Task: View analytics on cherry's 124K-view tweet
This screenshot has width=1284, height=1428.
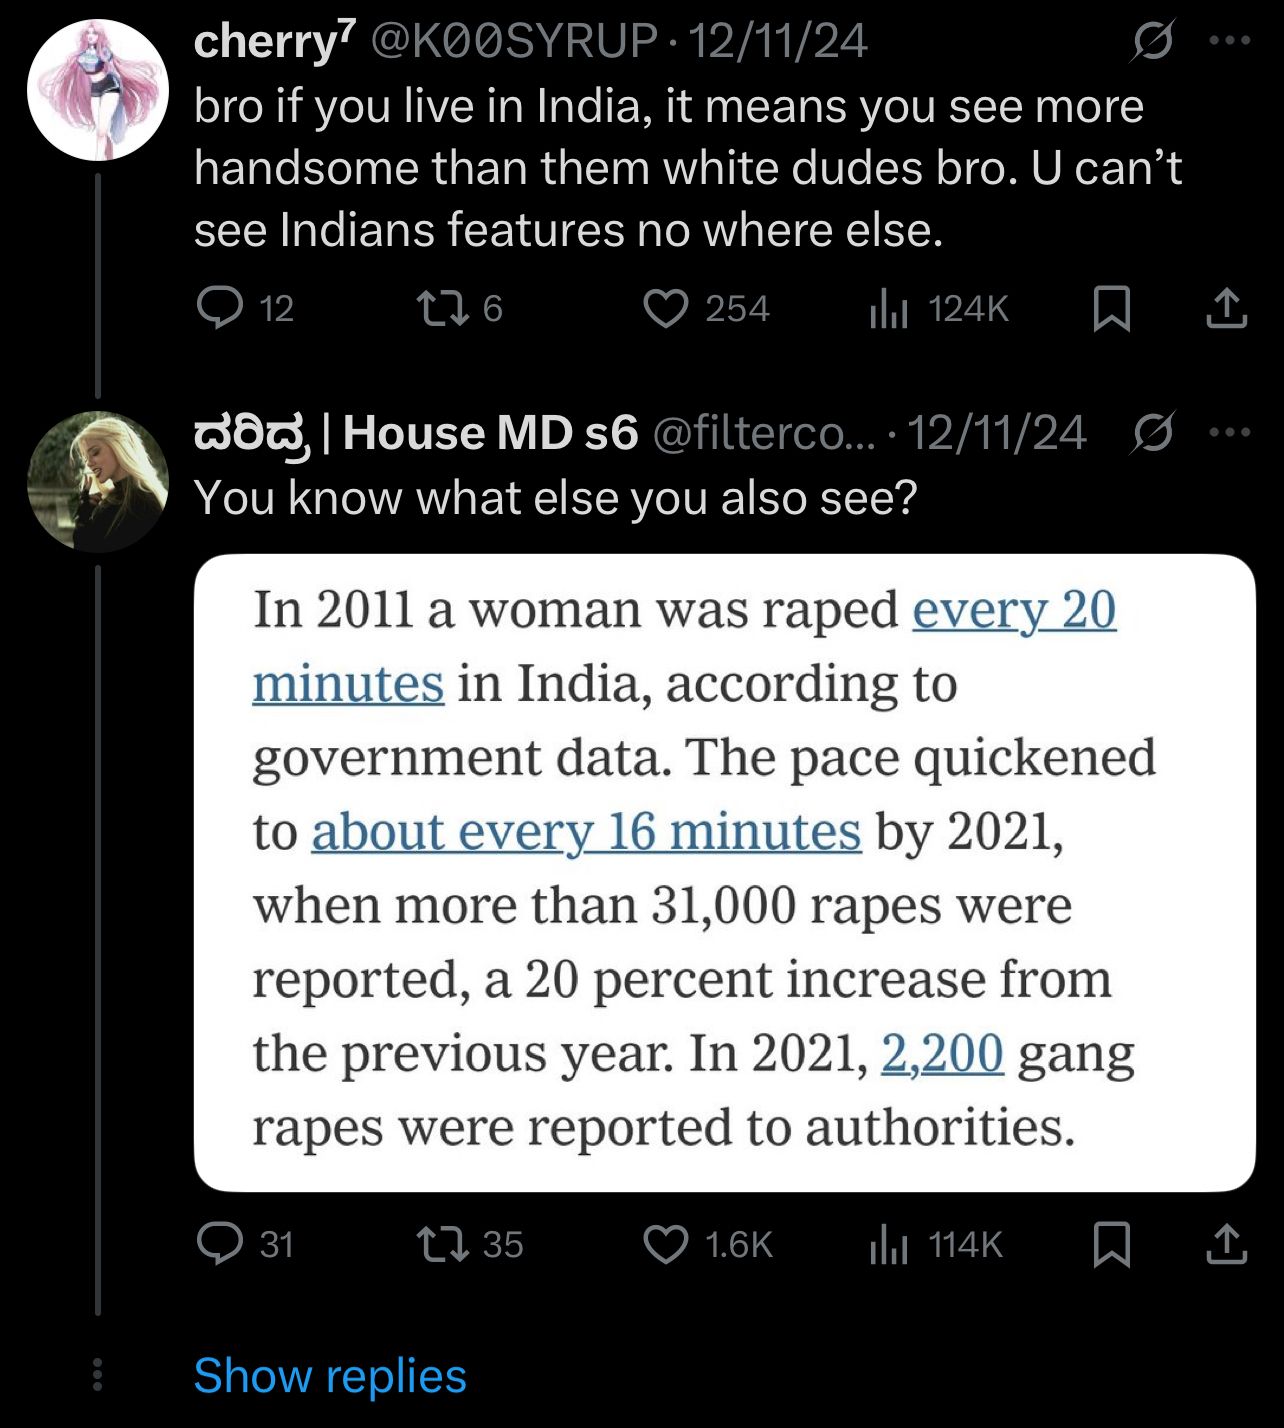Action: 888,308
